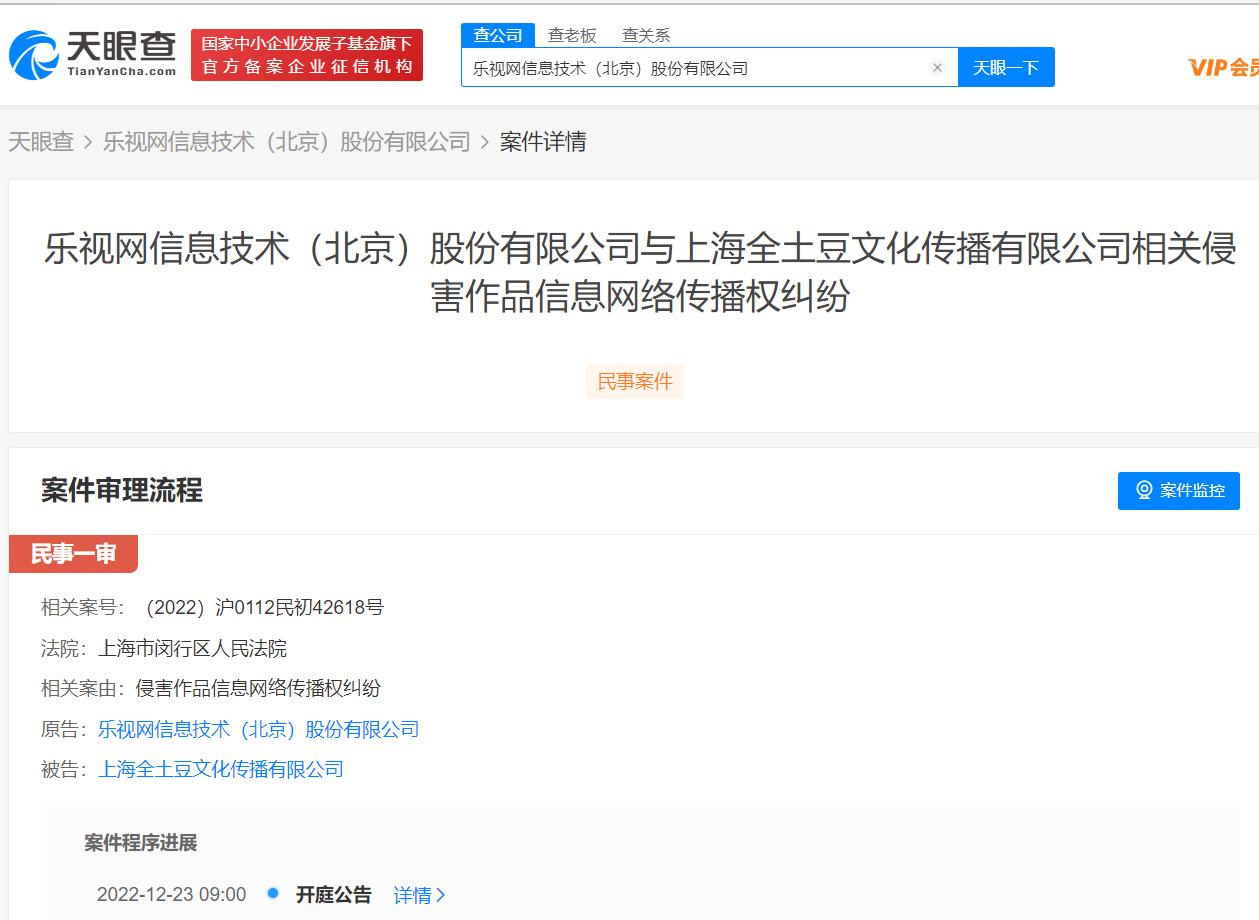Open plaintiff 乐视网信息技术（北京）股份有限公司 link

[259, 729]
